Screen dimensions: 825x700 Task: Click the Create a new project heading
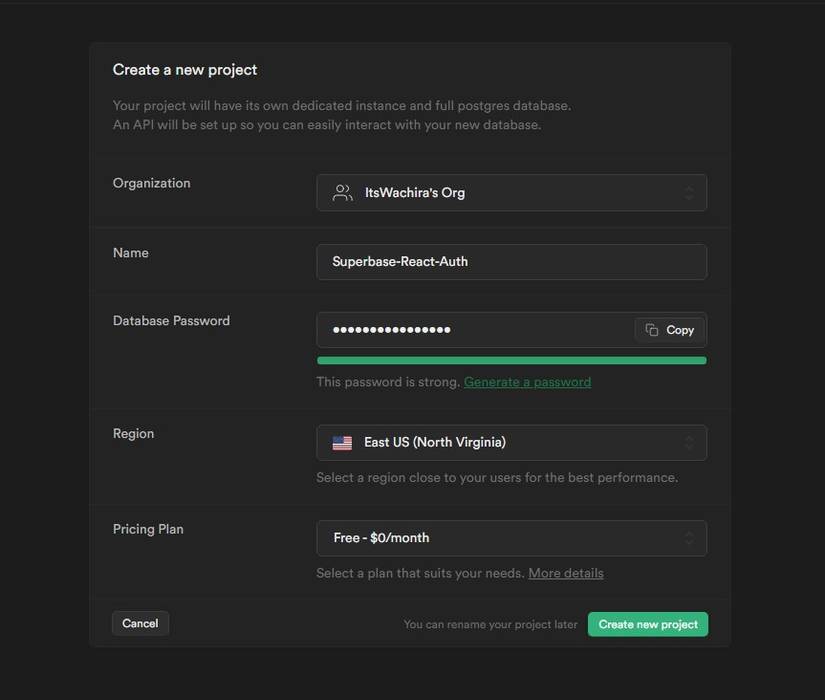coord(185,70)
